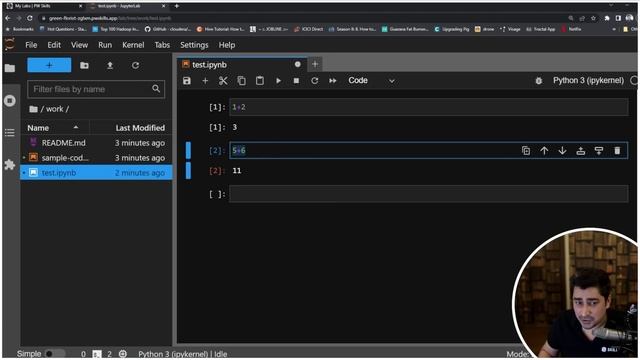Switch to the My Labs browser tab
The image size is (640, 360).
coord(43,6)
